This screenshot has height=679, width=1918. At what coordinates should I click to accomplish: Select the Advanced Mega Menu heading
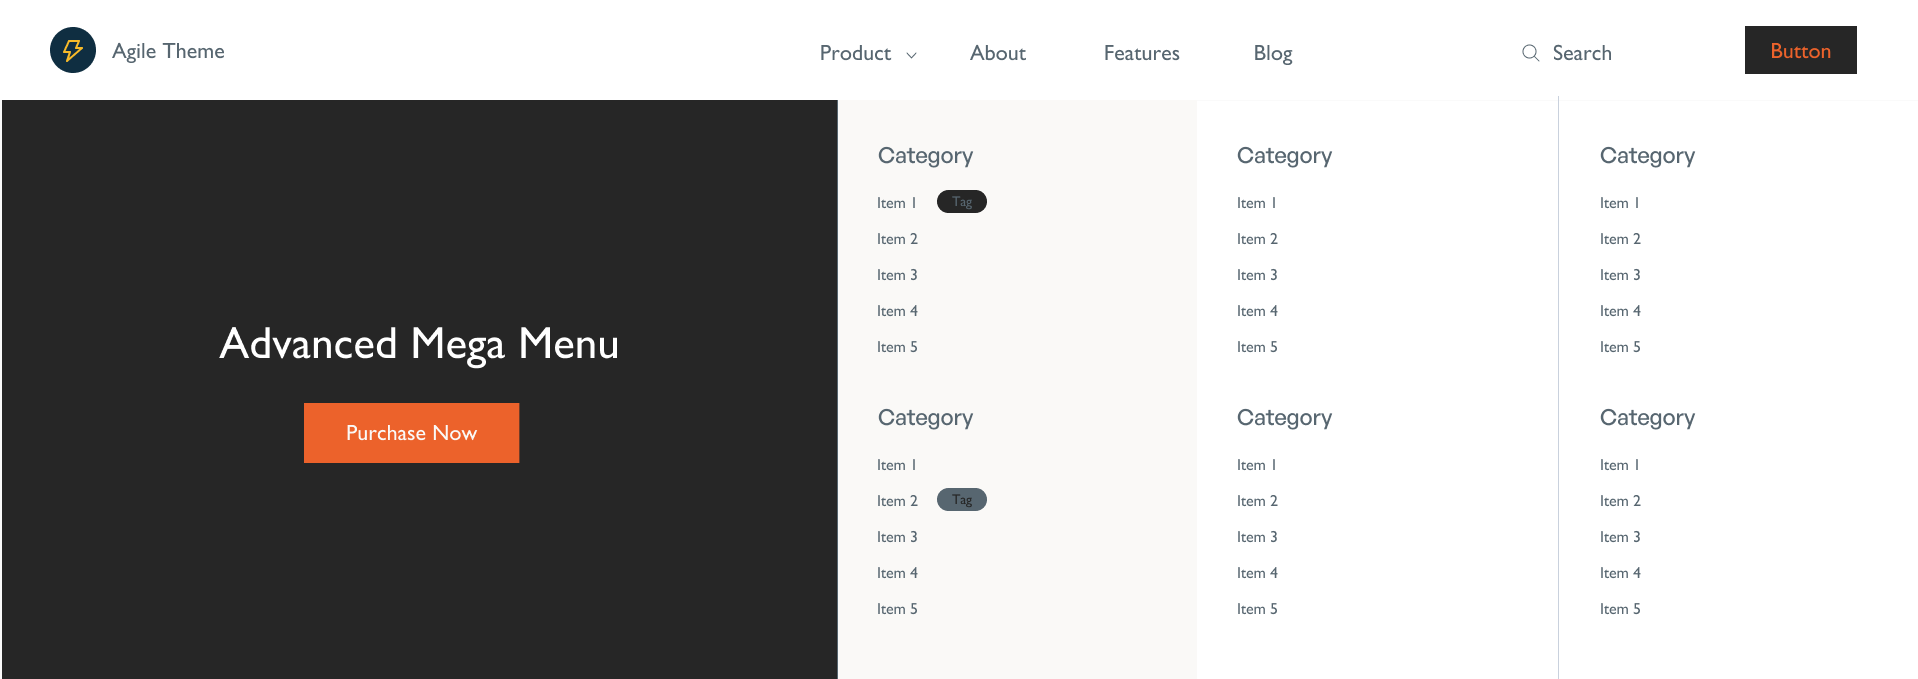pyautogui.click(x=419, y=344)
